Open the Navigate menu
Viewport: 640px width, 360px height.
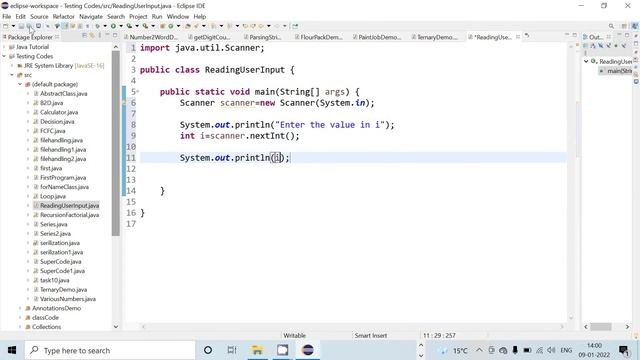point(91,16)
